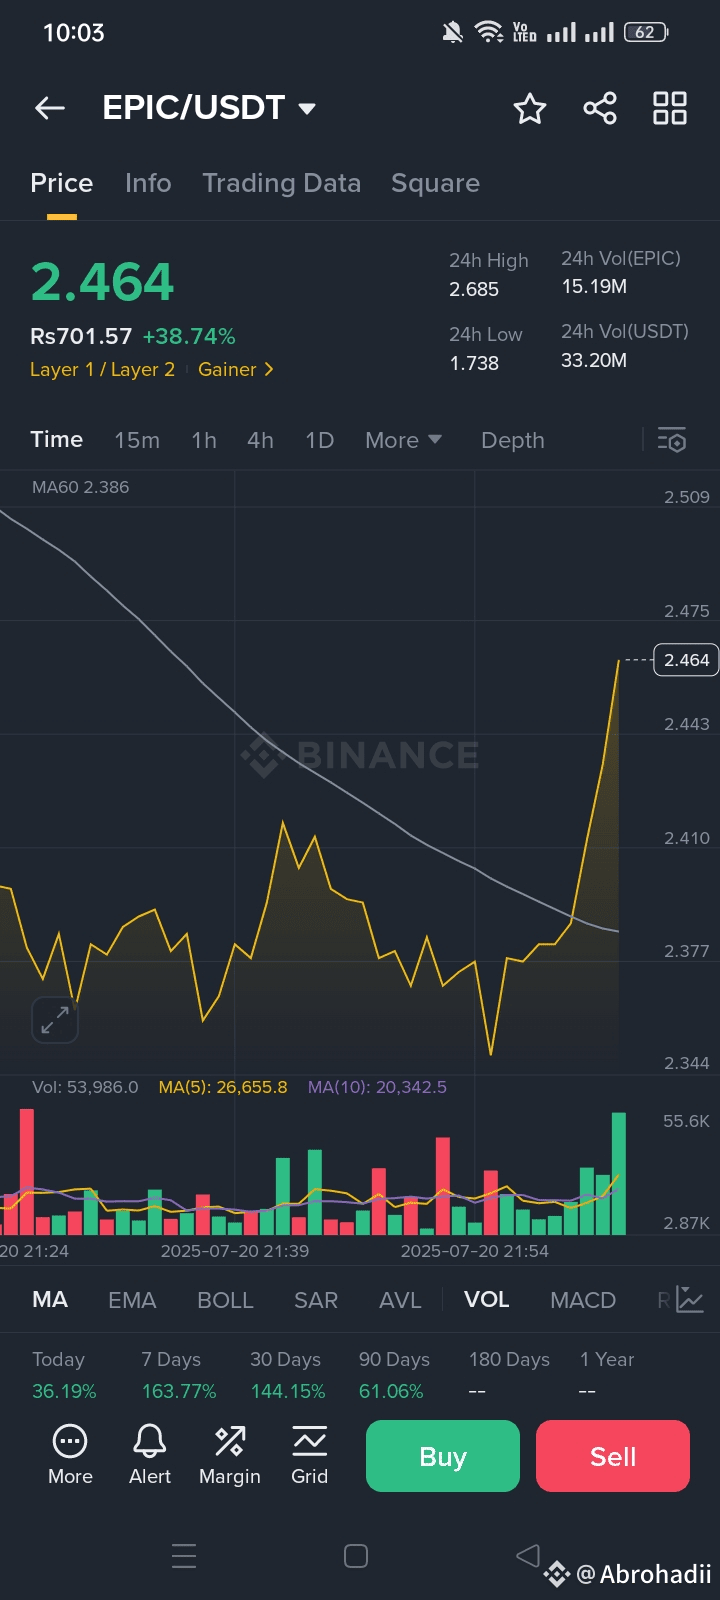
Task: Switch to the Info tab
Action: coord(148,183)
